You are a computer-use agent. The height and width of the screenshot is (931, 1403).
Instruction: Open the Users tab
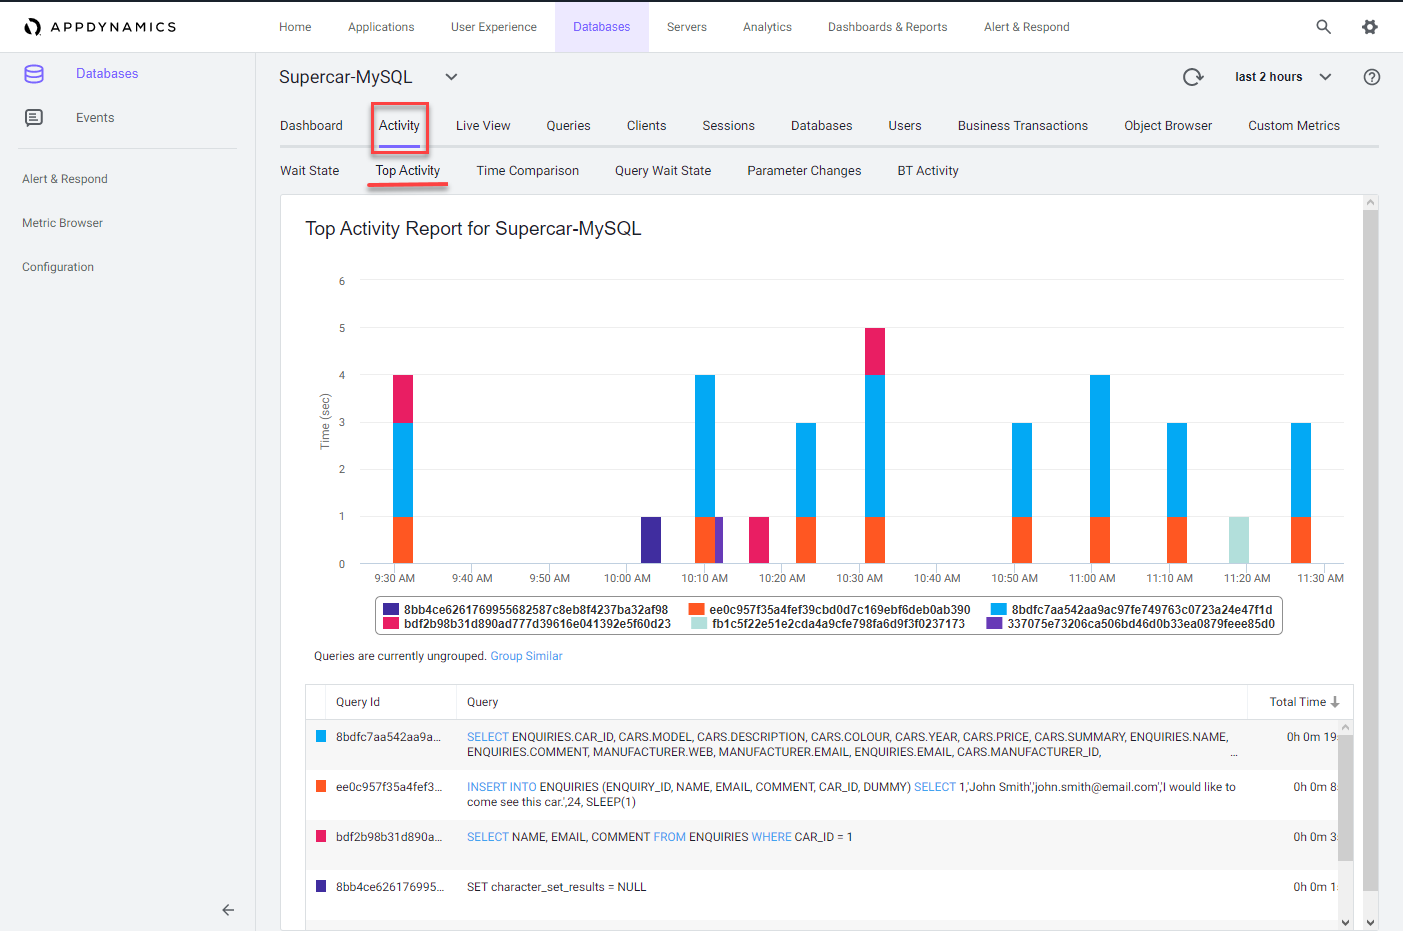[905, 126]
